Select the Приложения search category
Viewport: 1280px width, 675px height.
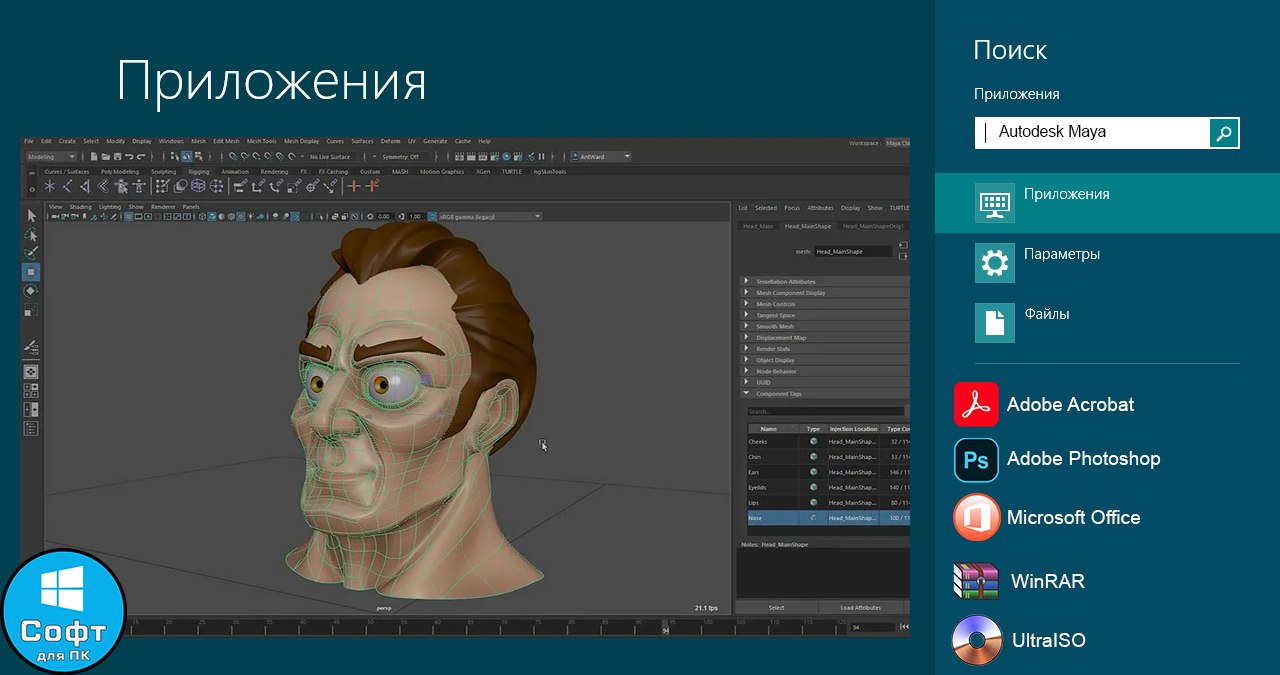pyautogui.click(x=1107, y=203)
